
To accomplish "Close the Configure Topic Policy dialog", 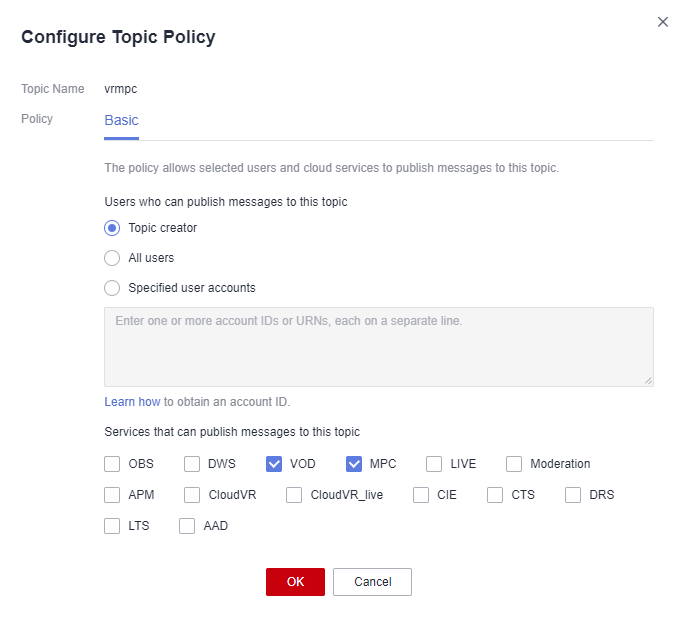I will coord(663,22).
